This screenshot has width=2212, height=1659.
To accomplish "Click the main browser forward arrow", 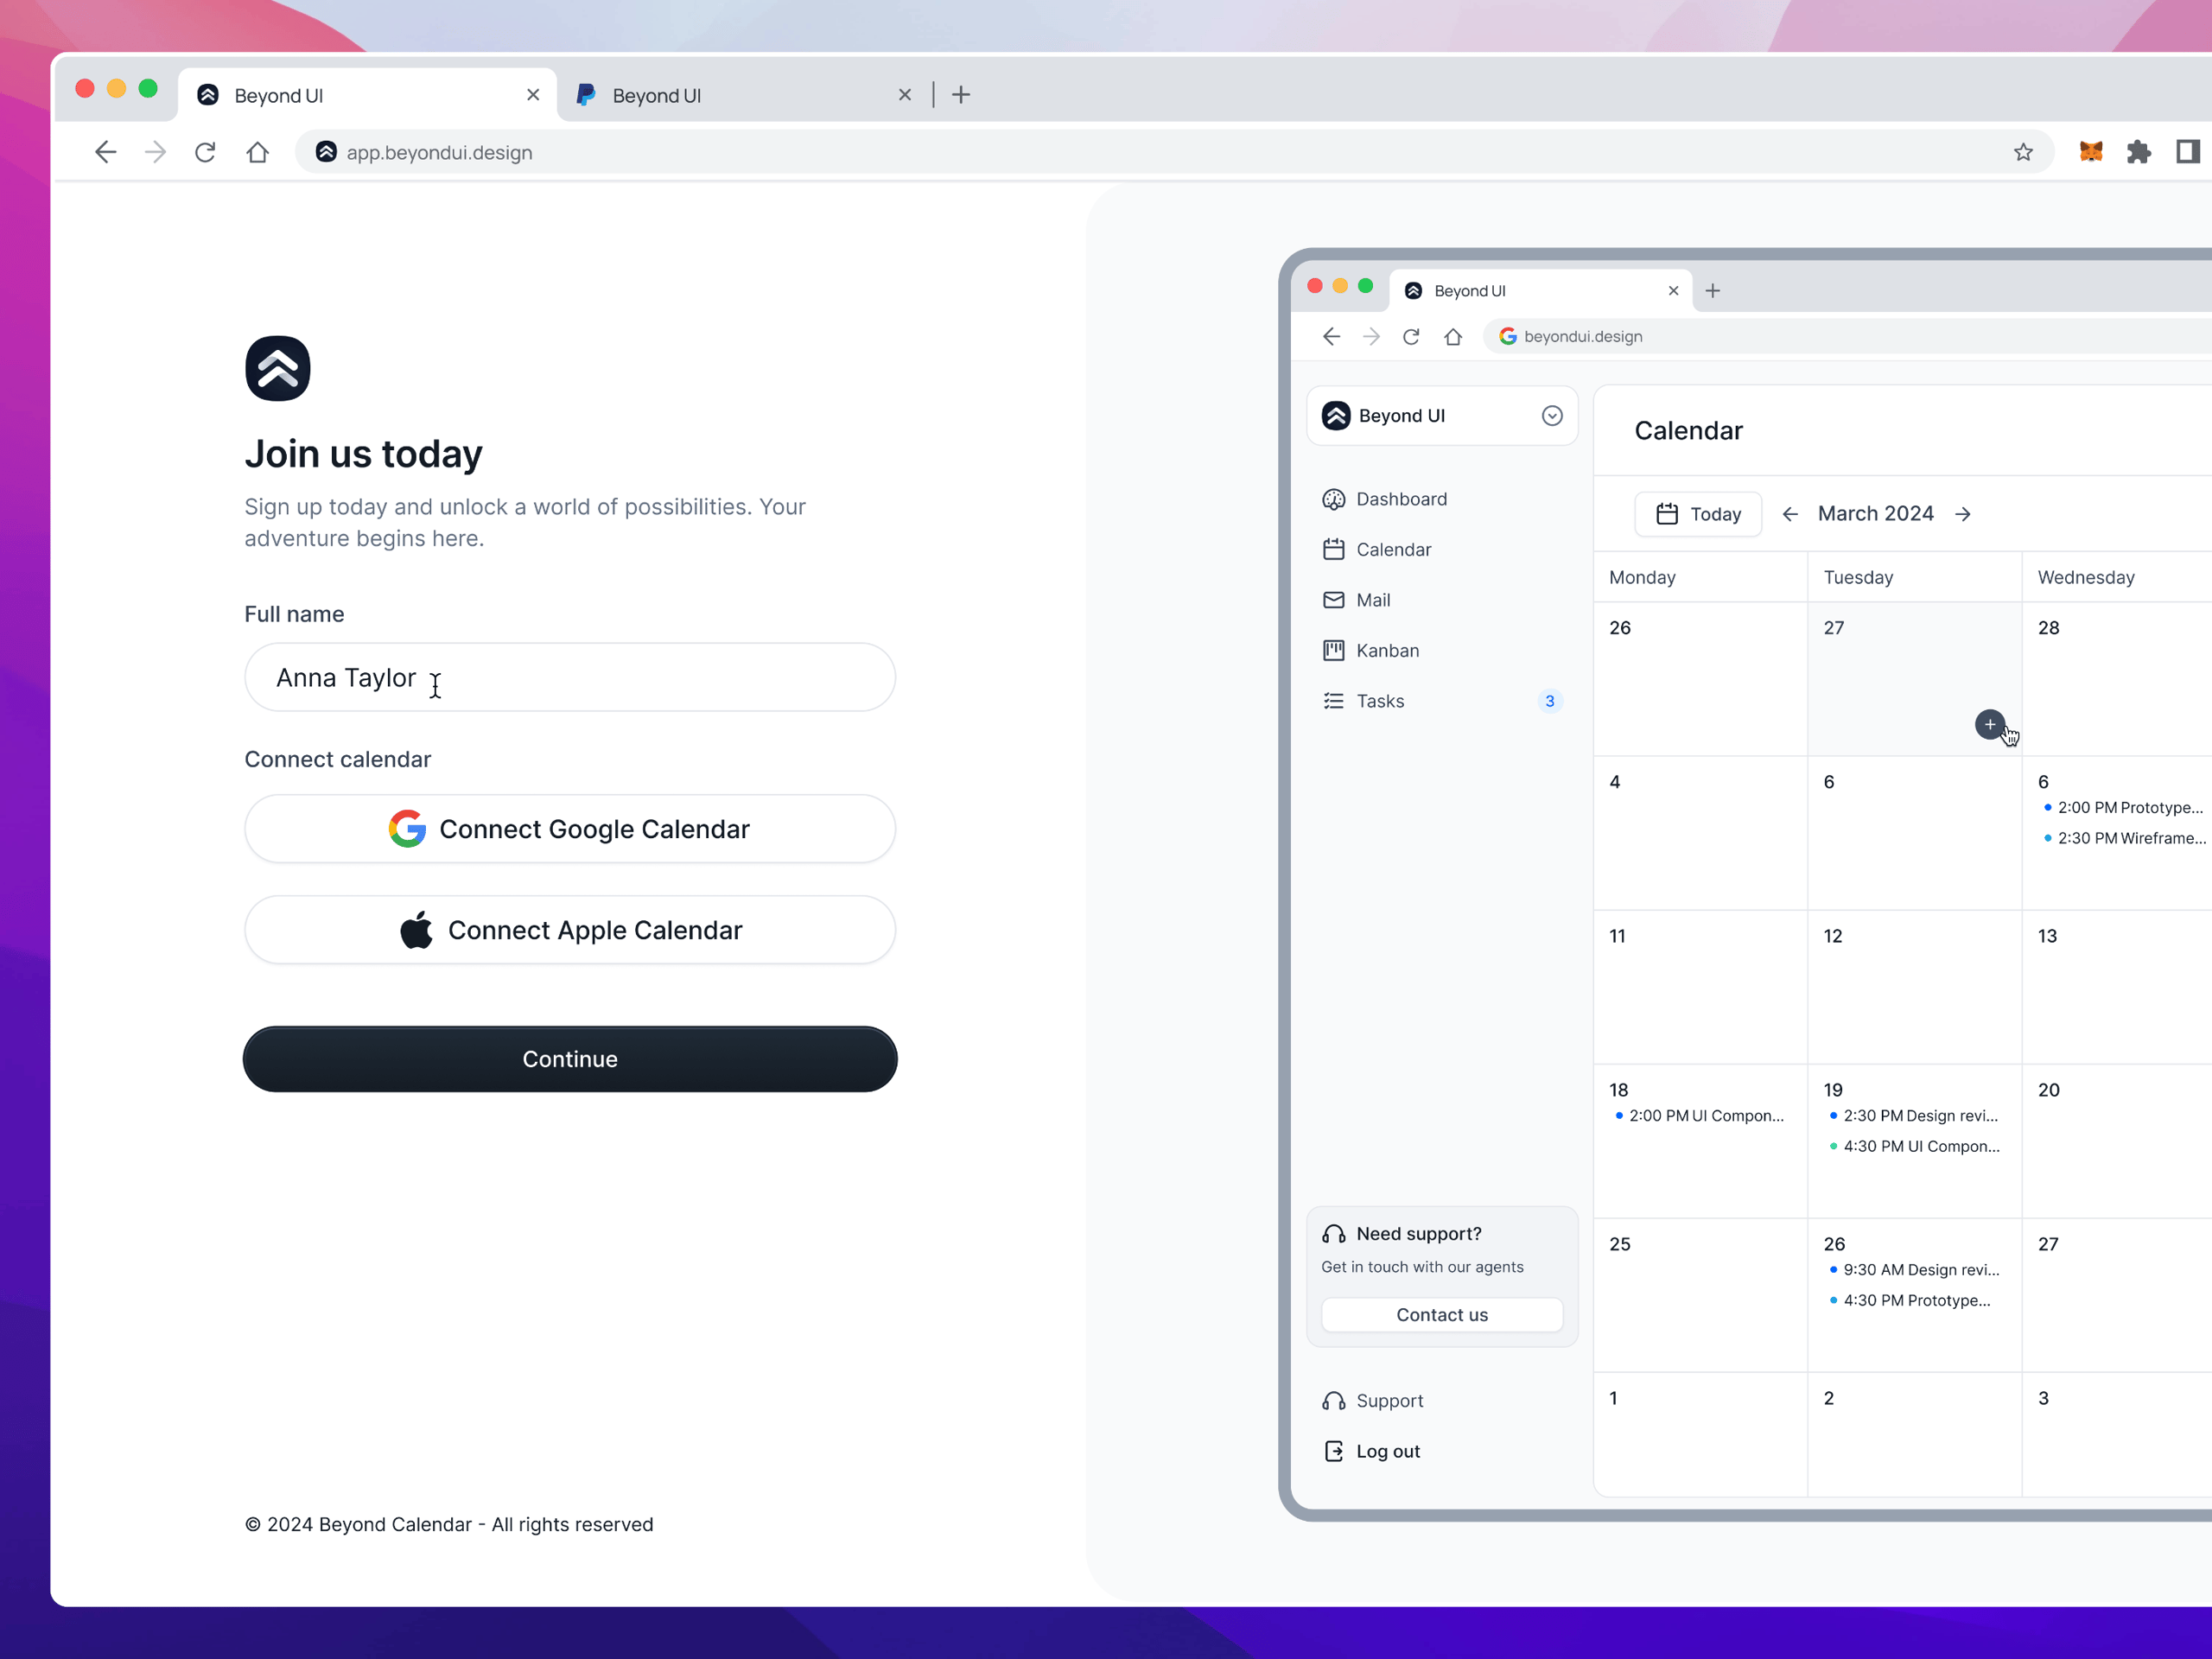I will 155,152.
